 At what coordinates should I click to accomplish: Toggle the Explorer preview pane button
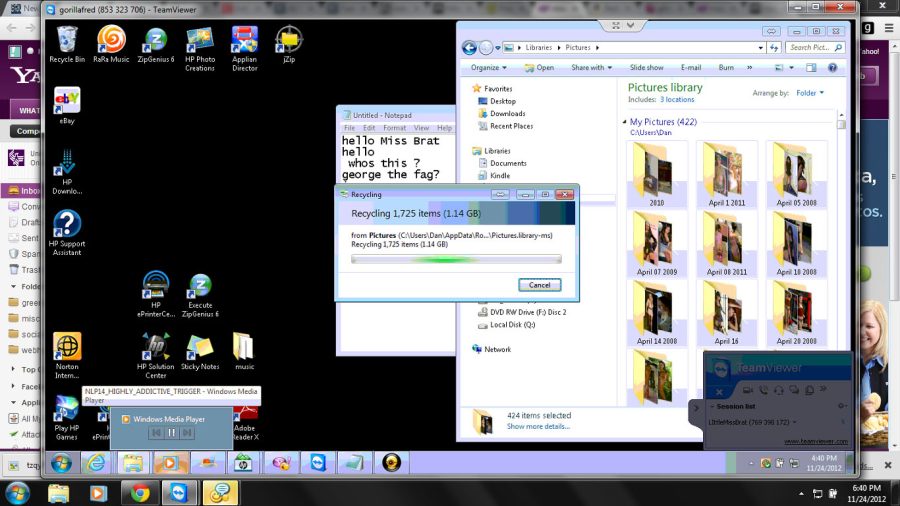click(811, 68)
